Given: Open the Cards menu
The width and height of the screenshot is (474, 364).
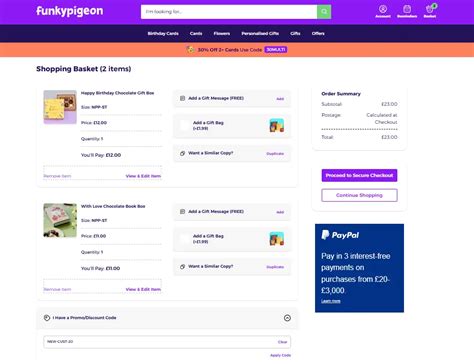Looking at the screenshot, I should [x=196, y=33].
